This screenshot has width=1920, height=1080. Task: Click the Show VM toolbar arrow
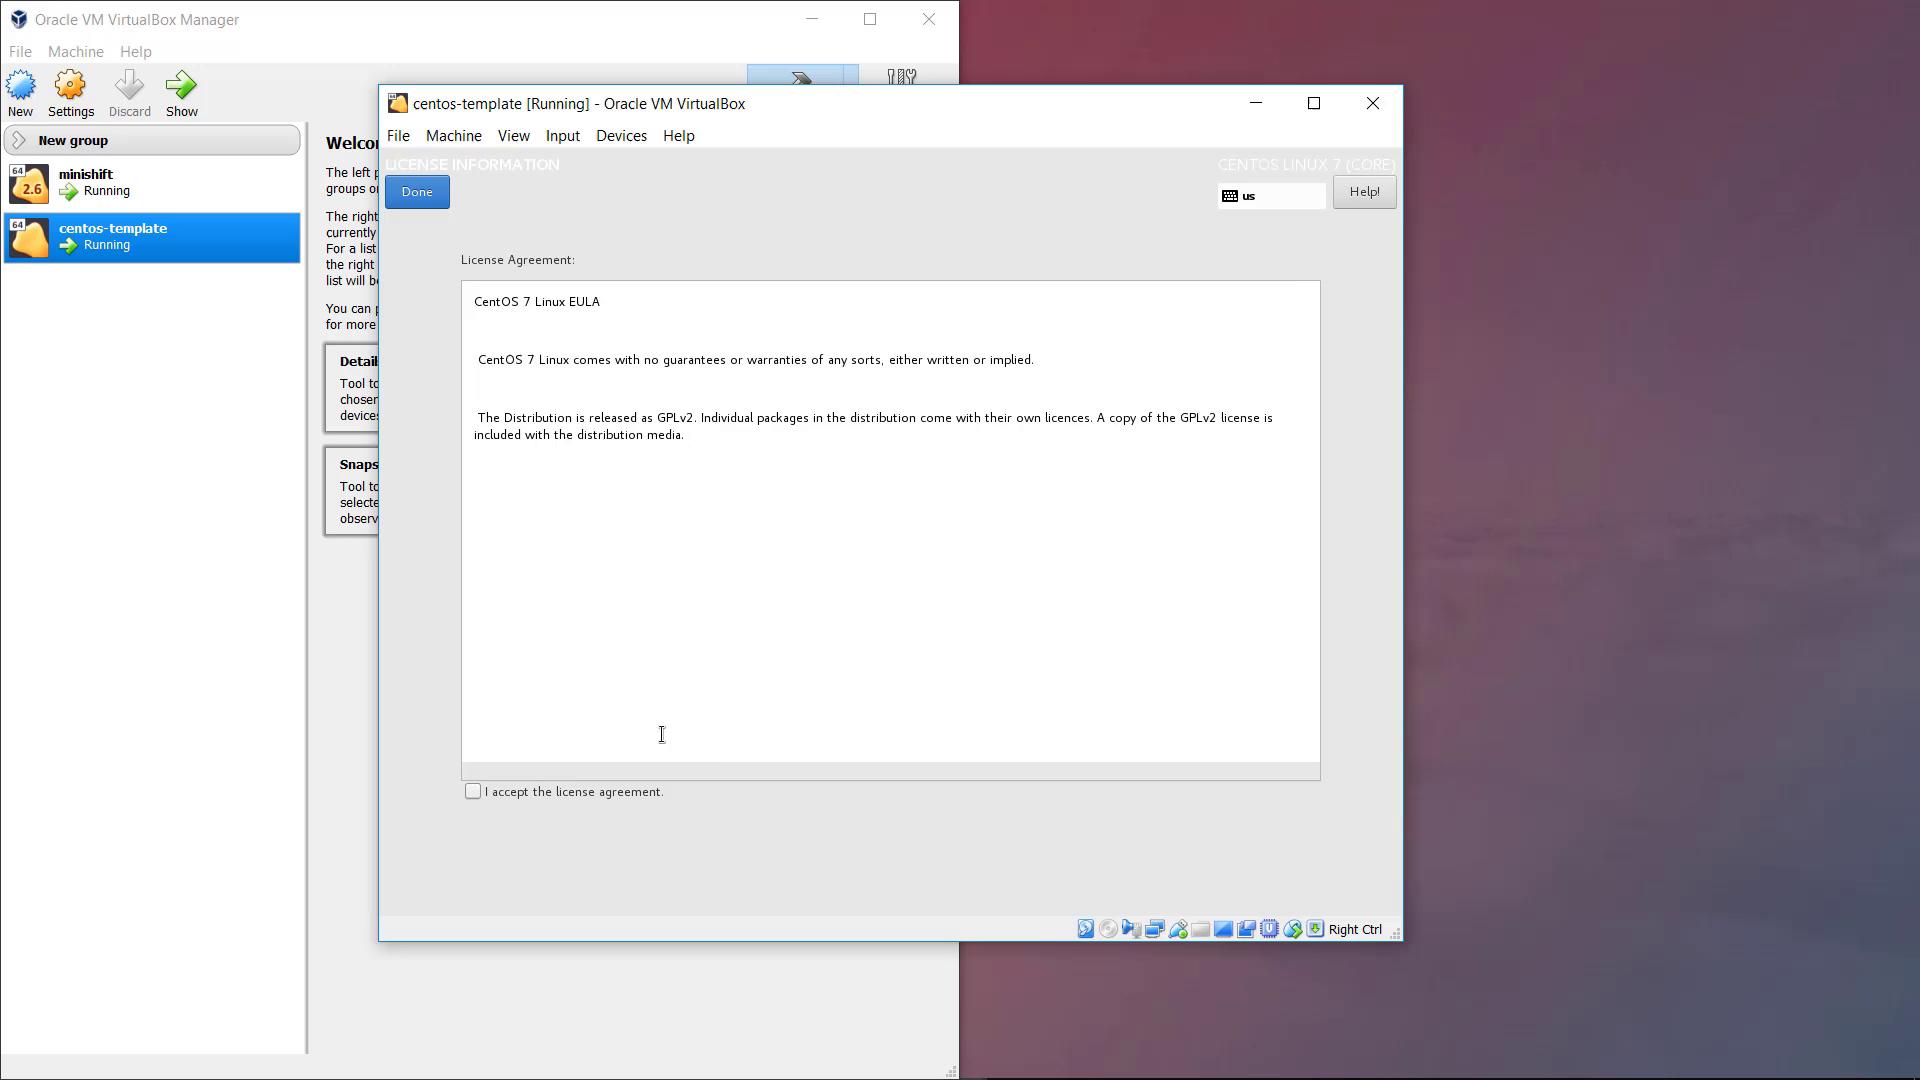click(x=181, y=86)
